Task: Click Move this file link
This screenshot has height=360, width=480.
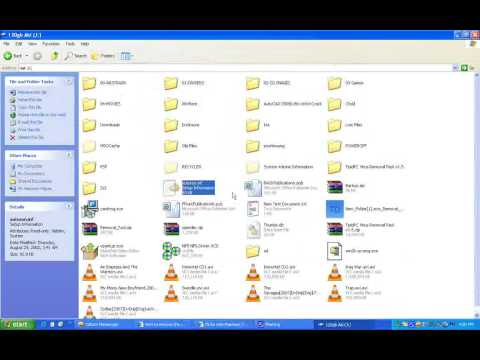Action: pos(30,100)
